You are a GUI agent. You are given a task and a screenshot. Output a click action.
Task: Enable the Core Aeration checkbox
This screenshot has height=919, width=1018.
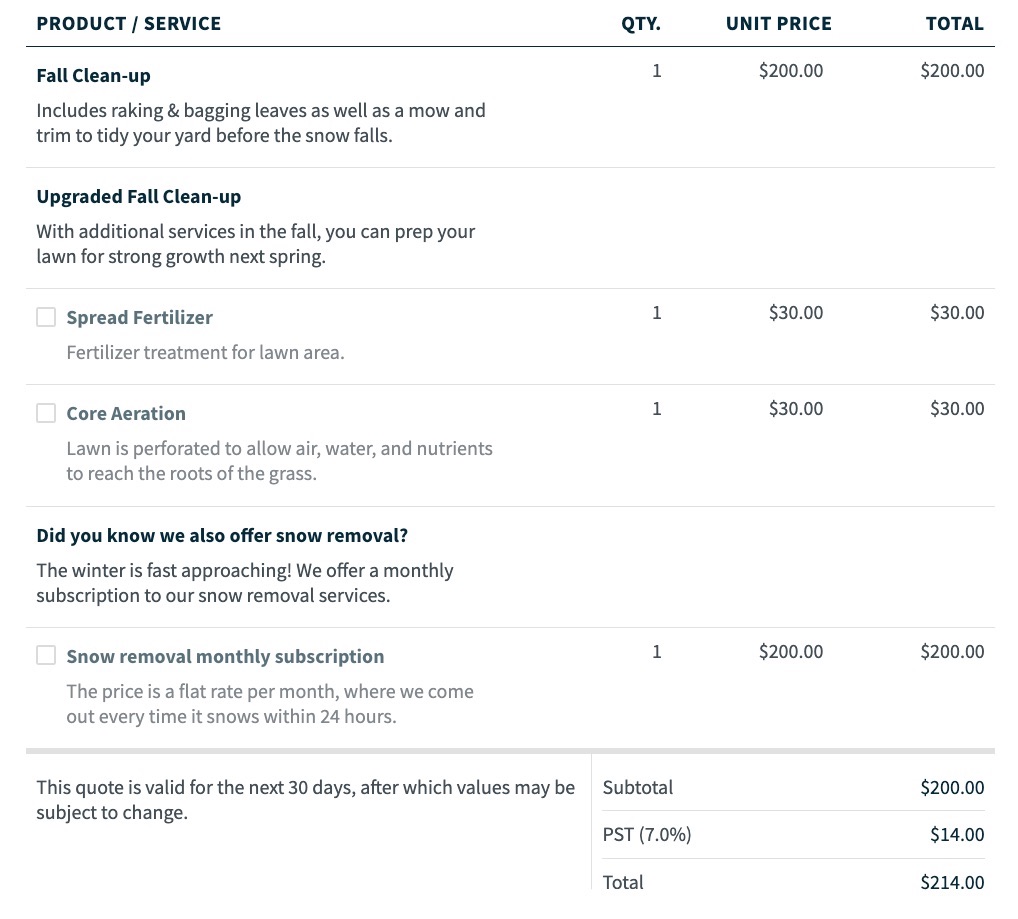46,412
